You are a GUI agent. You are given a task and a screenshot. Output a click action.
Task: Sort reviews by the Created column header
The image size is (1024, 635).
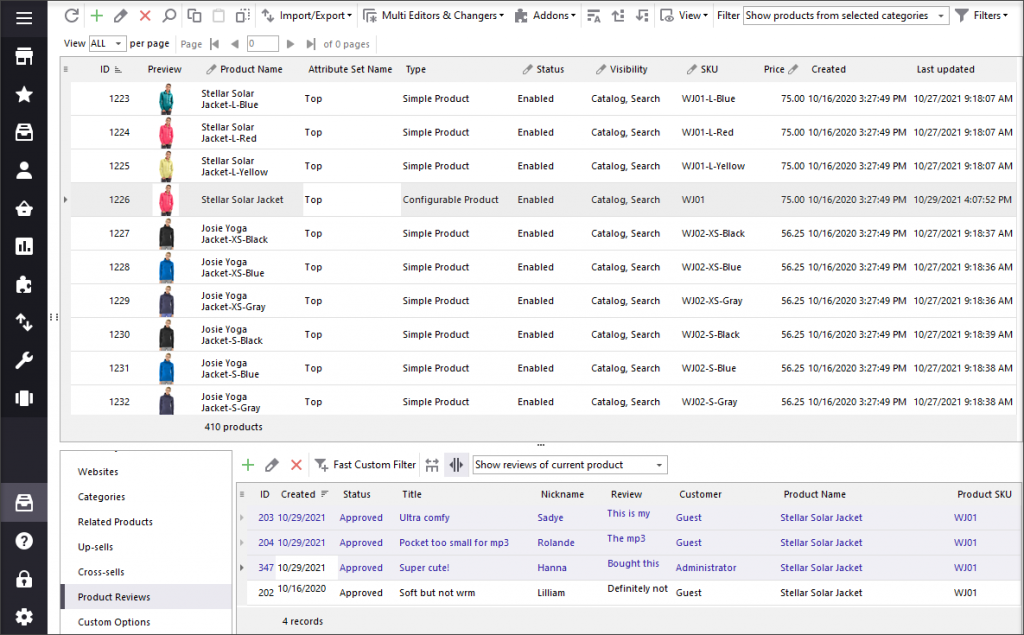tap(304, 495)
